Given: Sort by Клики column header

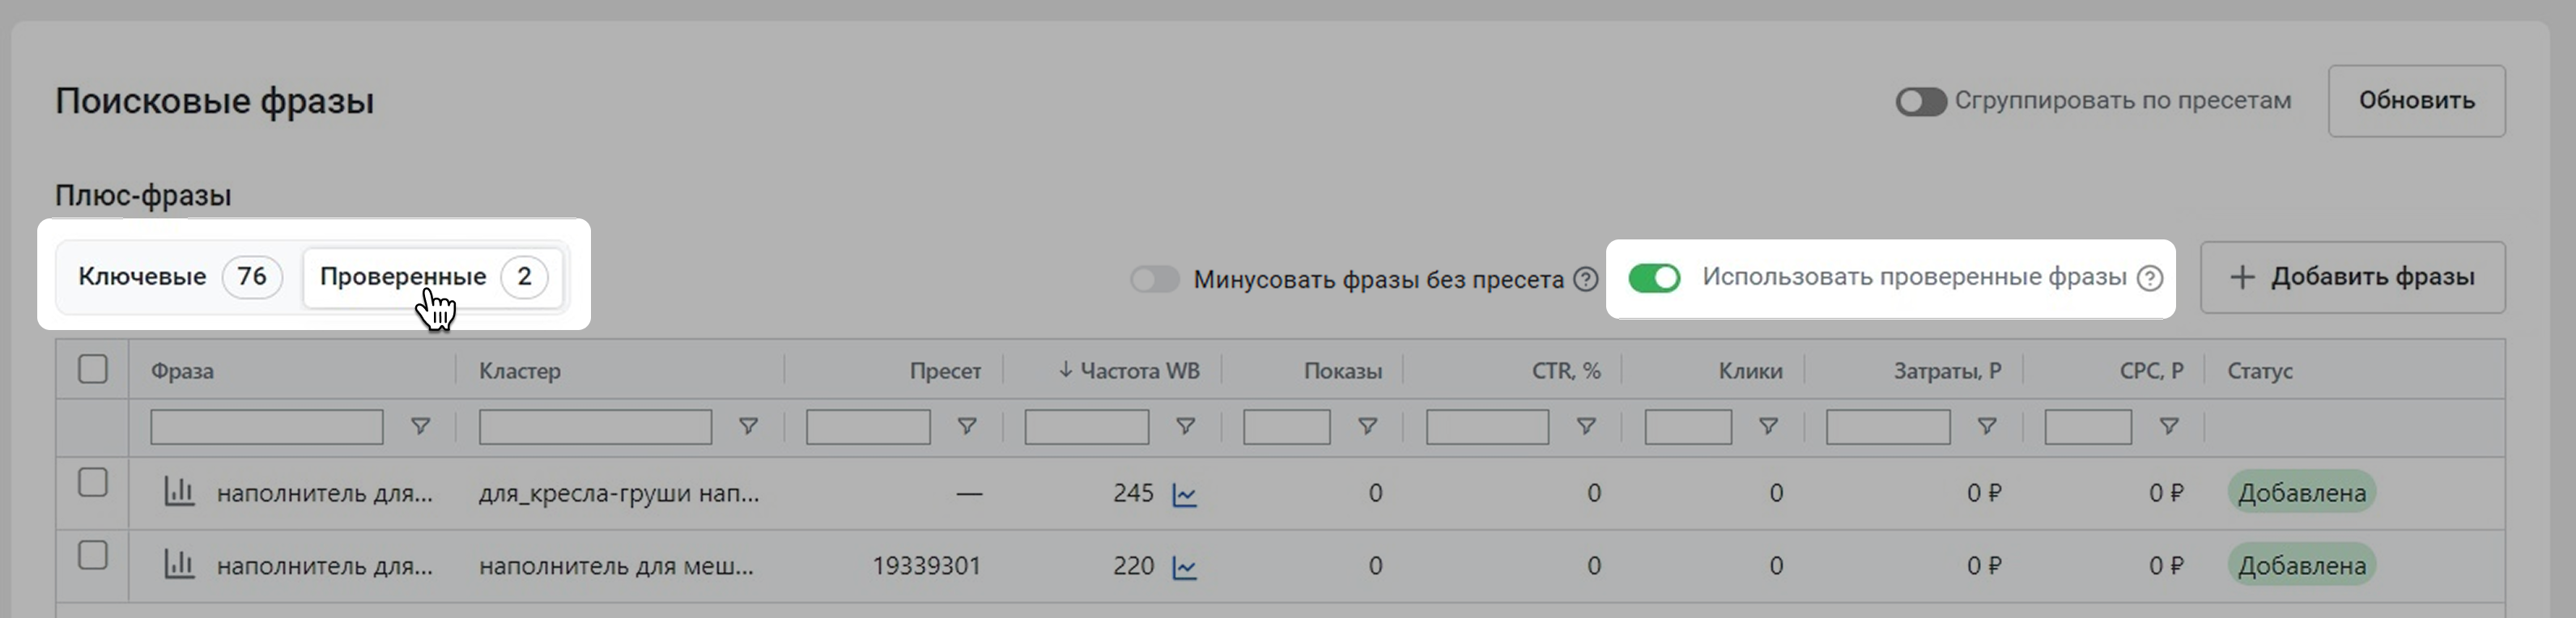Looking at the screenshot, I should (x=1750, y=371).
